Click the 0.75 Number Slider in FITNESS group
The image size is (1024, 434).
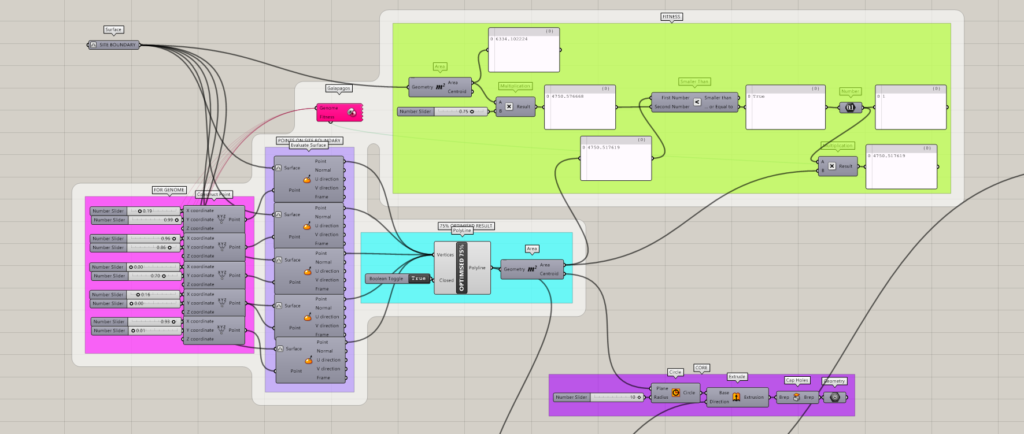pyautogui.click(x=443, y=111)
